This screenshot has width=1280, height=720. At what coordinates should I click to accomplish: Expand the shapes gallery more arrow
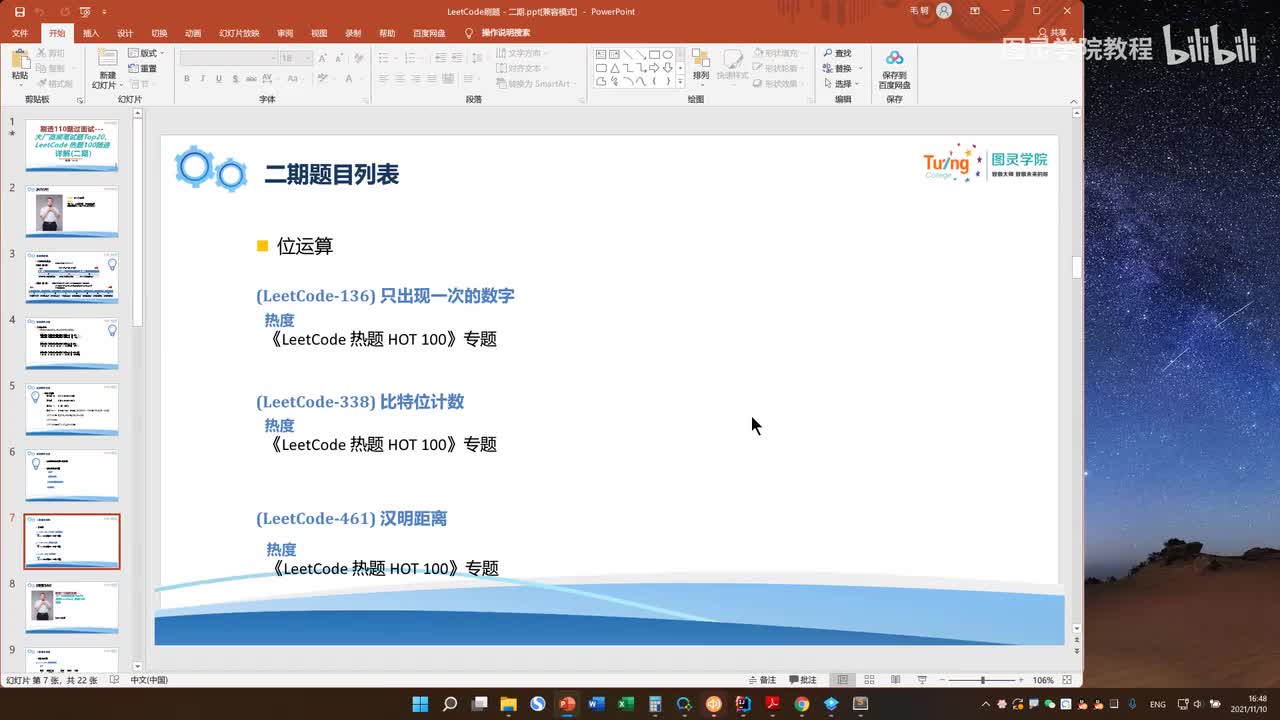point(682,81)
